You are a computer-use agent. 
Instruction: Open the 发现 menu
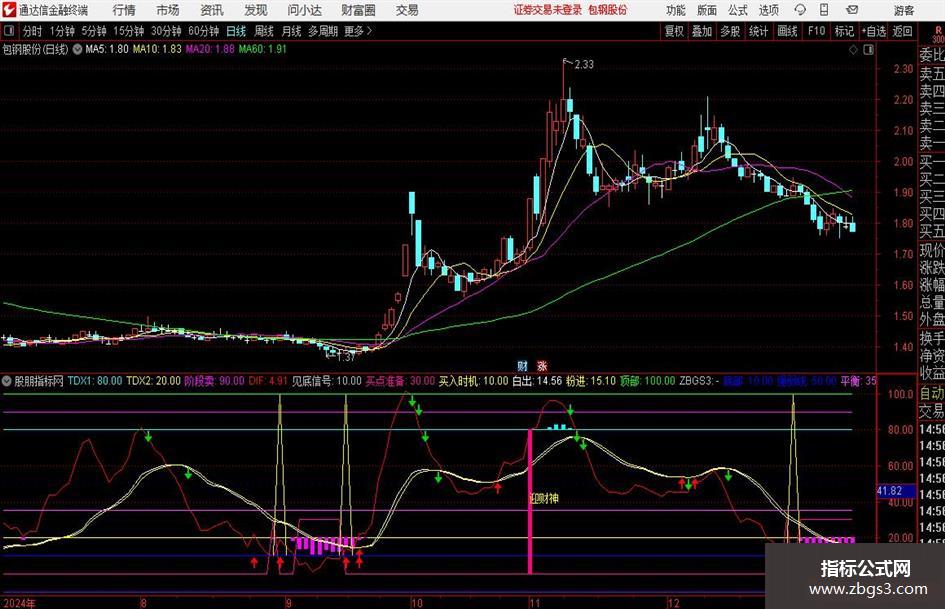pyautogui.click(x=256, y=10)
